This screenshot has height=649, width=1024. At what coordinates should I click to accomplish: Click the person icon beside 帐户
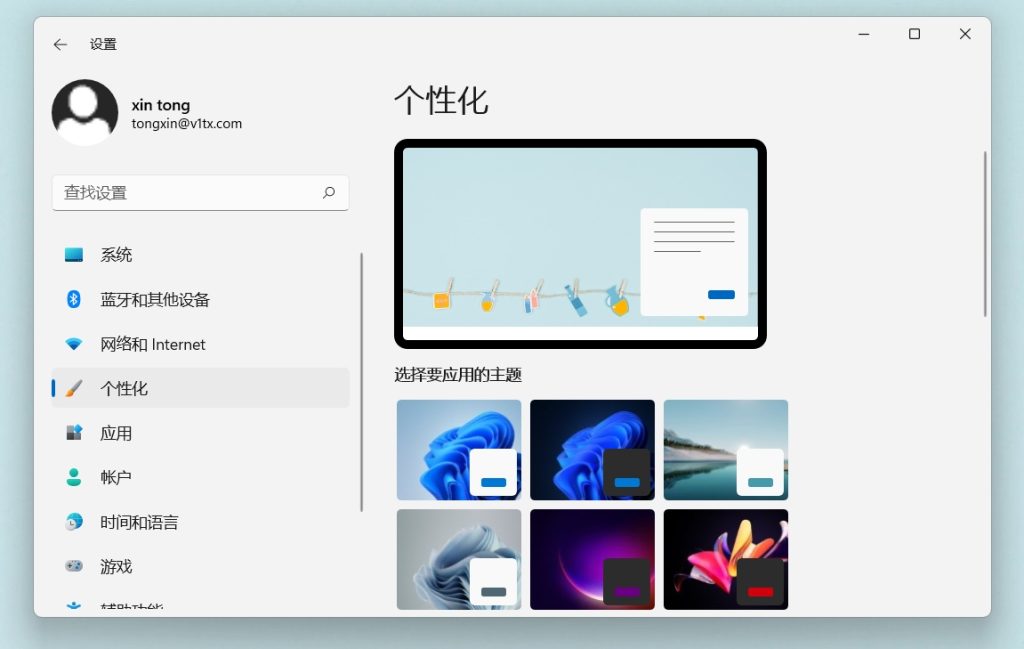pyautogui.click(x=74, y=477)
